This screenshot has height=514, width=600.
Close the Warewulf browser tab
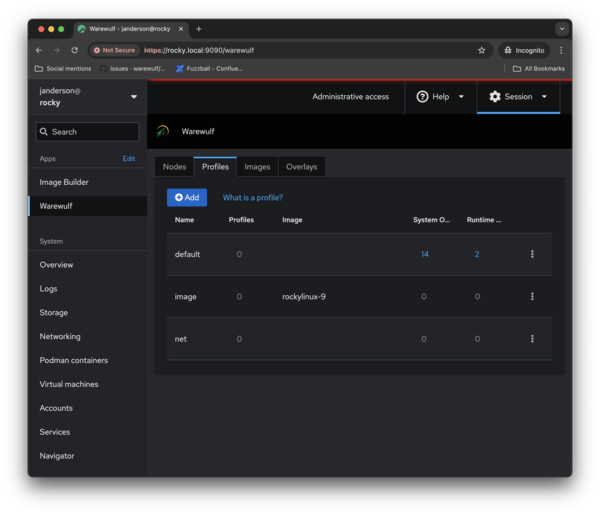click(181, 29)
